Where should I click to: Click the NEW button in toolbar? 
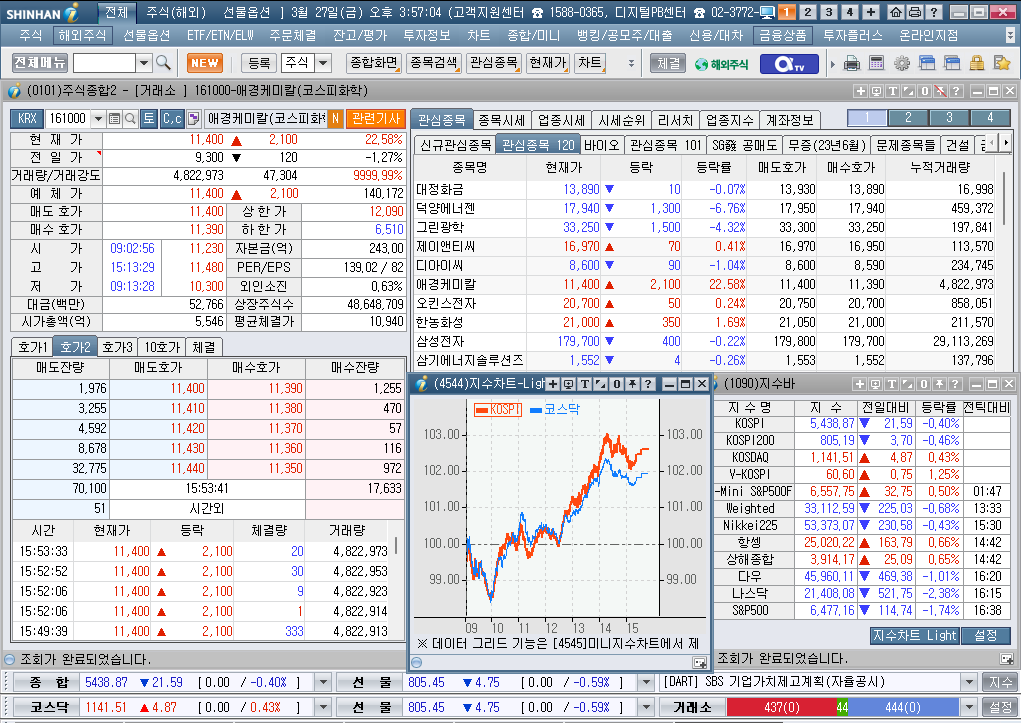pyautogui.click(x=205, y=63)
